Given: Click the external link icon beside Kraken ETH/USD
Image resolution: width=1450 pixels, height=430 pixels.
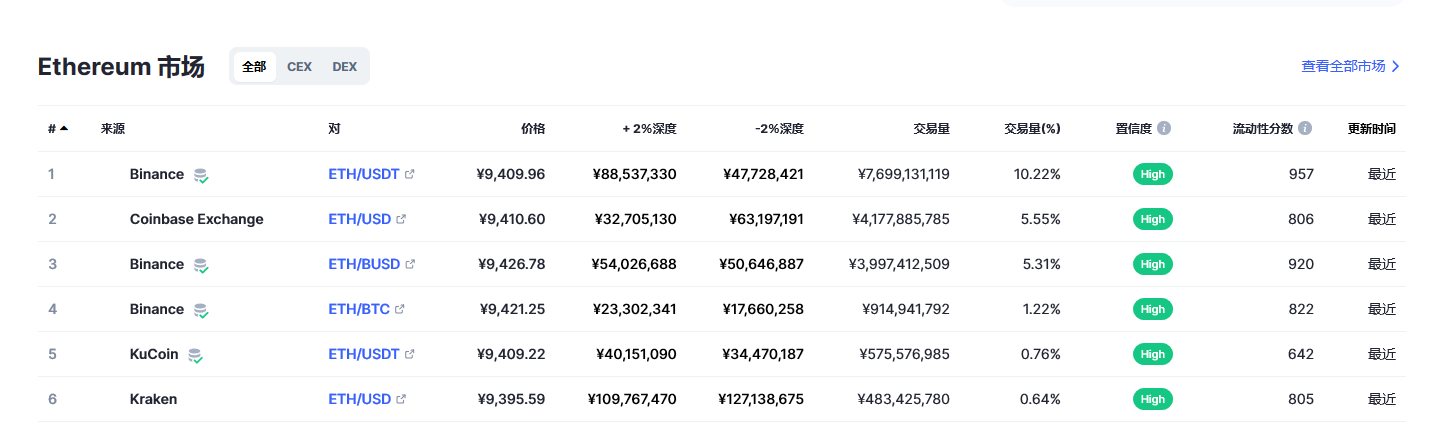Looking at the screenshot, I should tap(401, 399).
